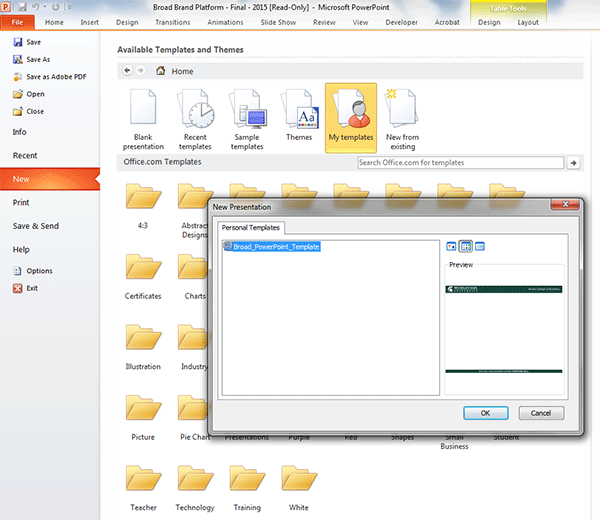
Task: Click the Forward arrow in the templates navigation bar
Action: 140,70
